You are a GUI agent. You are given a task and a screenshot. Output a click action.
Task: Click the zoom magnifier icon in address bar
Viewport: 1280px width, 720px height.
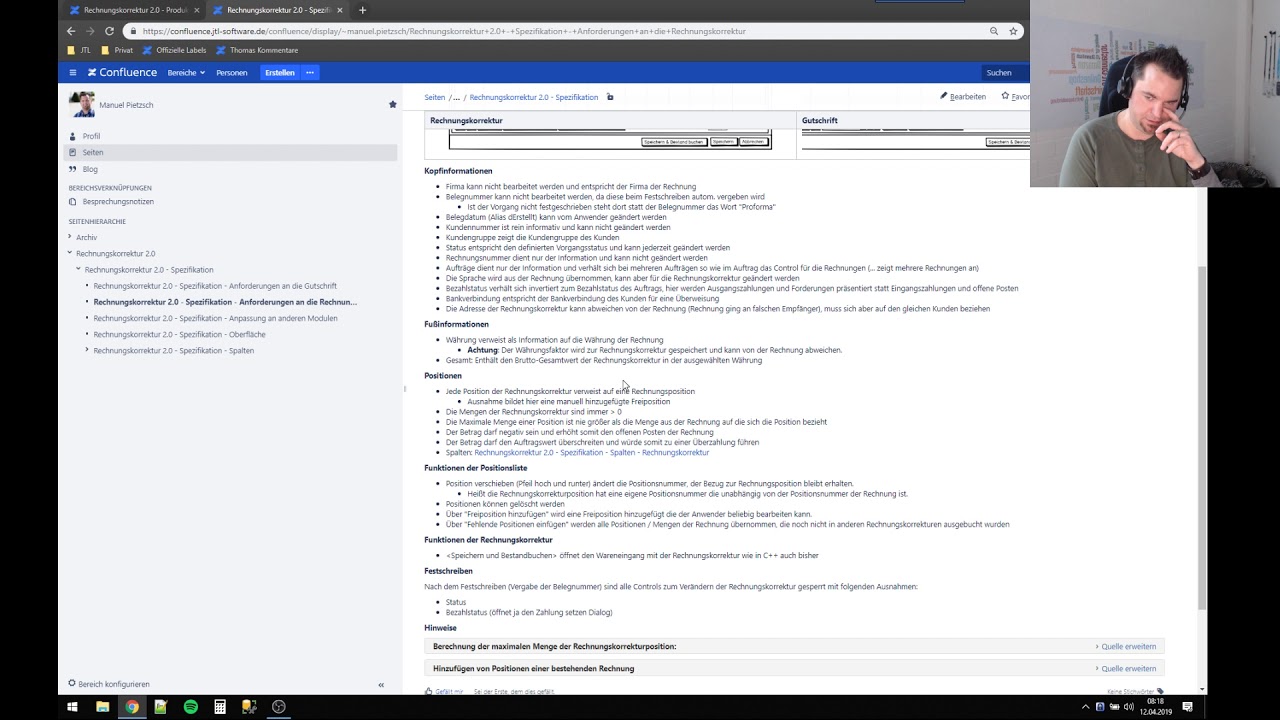(994, 31)
